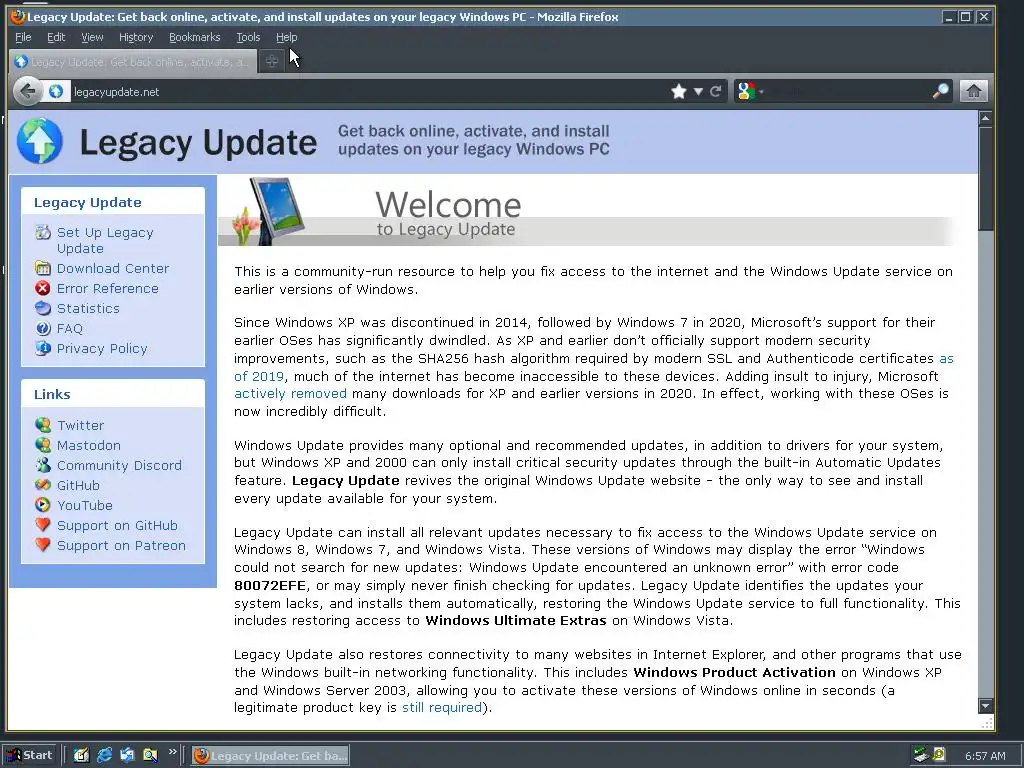Select the Legacy Update browser tab
The image size is (1024, 768).
133,61
